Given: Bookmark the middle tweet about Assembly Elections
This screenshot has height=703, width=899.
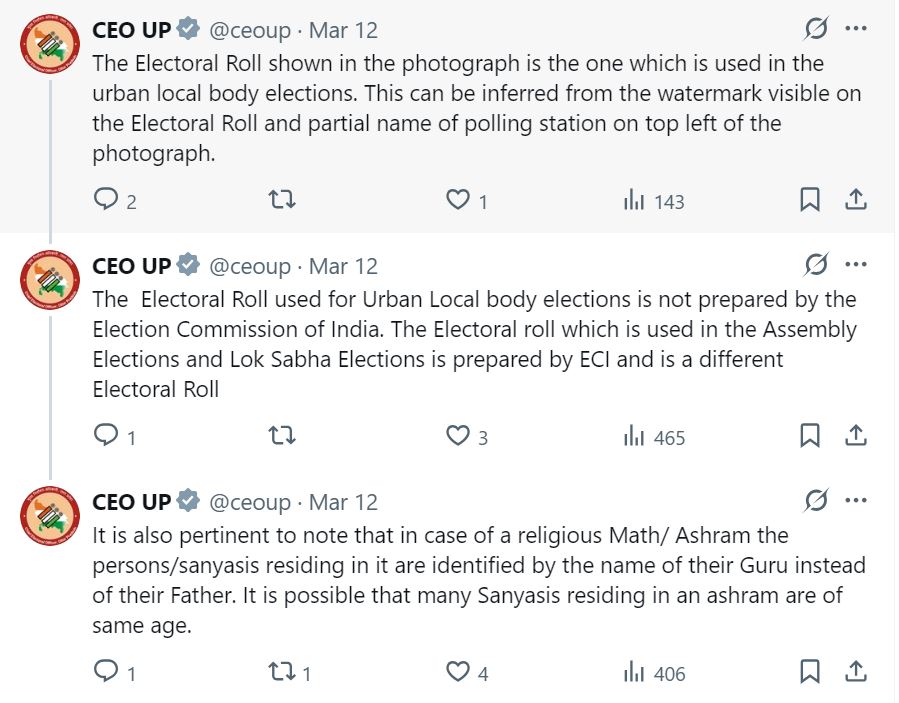Looking at the screenshot, I should 810,435.
